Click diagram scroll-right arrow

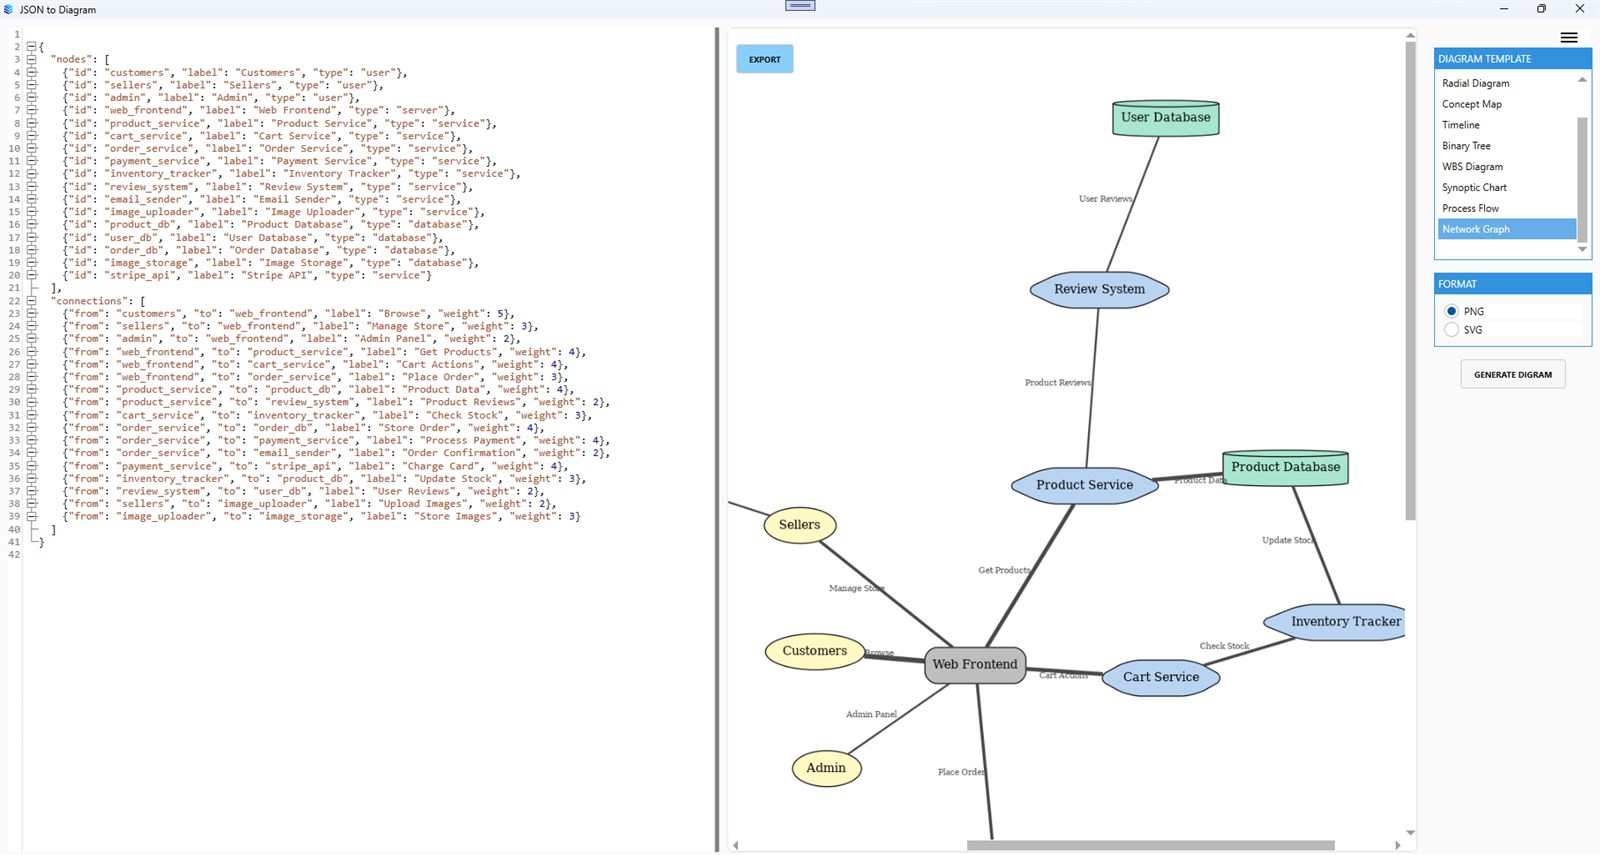(1397, 845)
